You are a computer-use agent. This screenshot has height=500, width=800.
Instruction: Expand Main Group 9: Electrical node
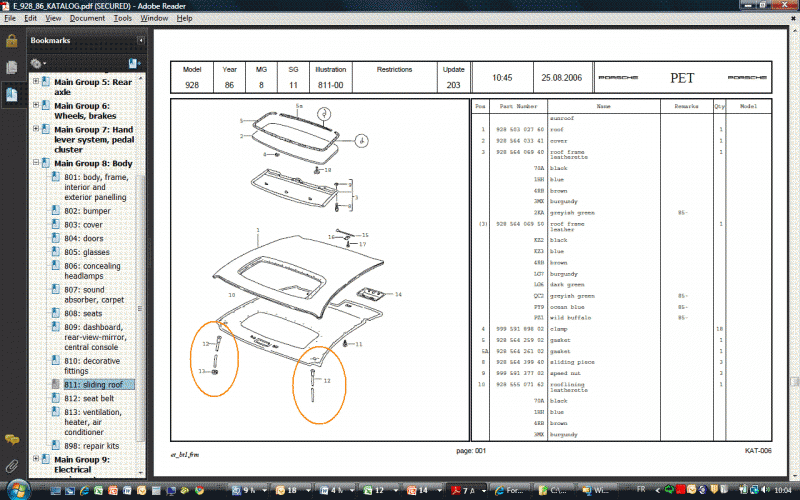point(36,459)
